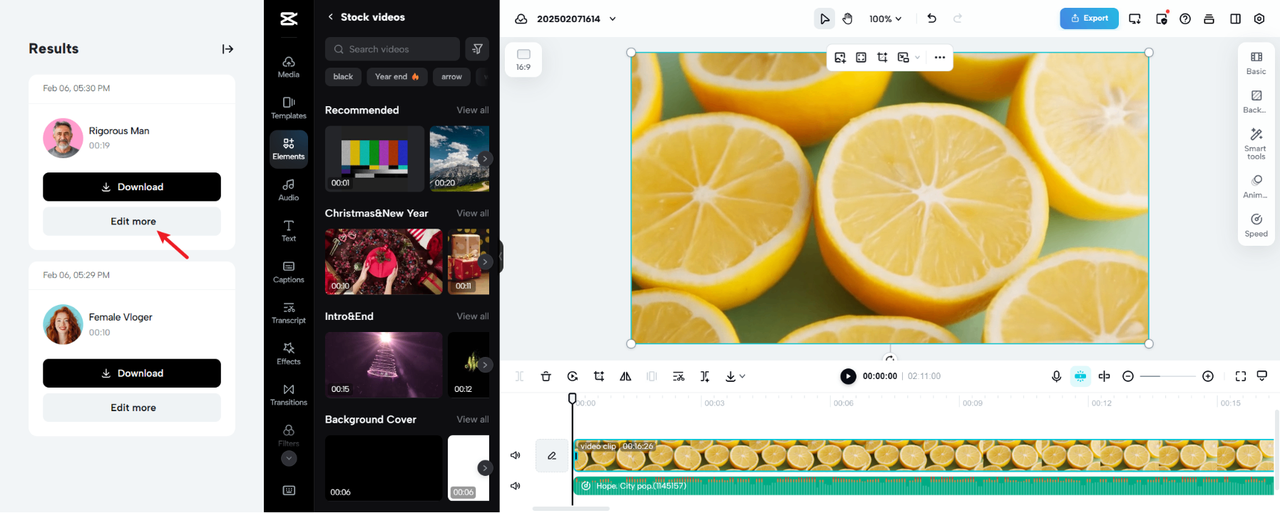This screenshot has height=513, width=1280.
Task: Download the Female Vloger result
Action: [x=132, y=373]
